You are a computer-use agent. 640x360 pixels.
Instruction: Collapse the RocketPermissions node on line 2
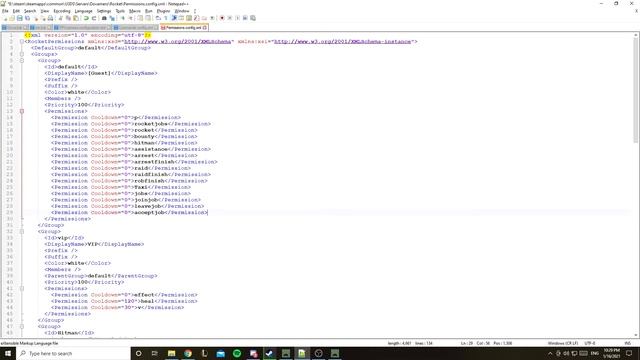(22, 42)
